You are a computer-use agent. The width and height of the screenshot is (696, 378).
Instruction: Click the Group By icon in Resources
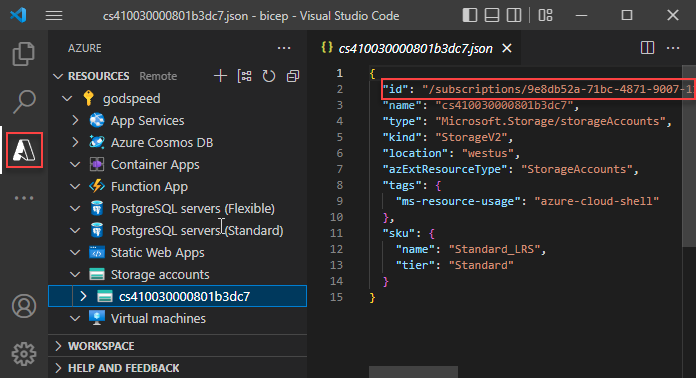[x=245, y=76]
